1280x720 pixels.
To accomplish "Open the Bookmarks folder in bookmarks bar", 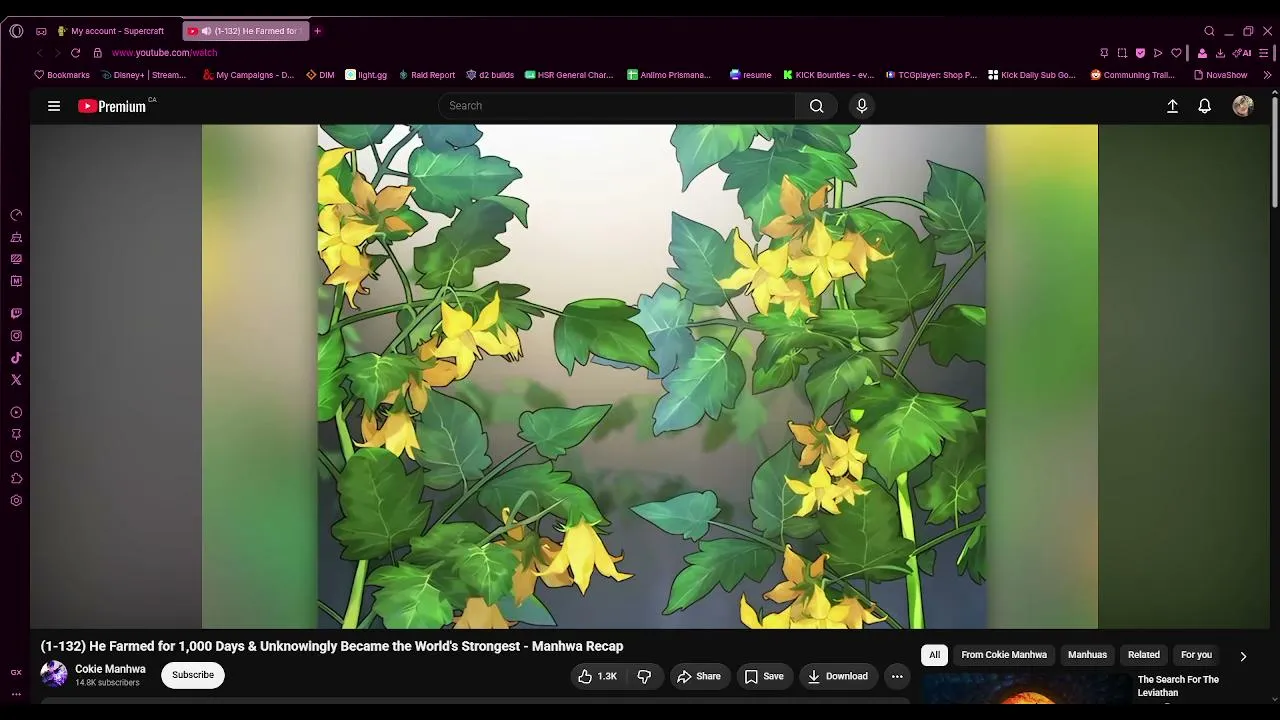I will pyautogui.click(x=62, y=75).
